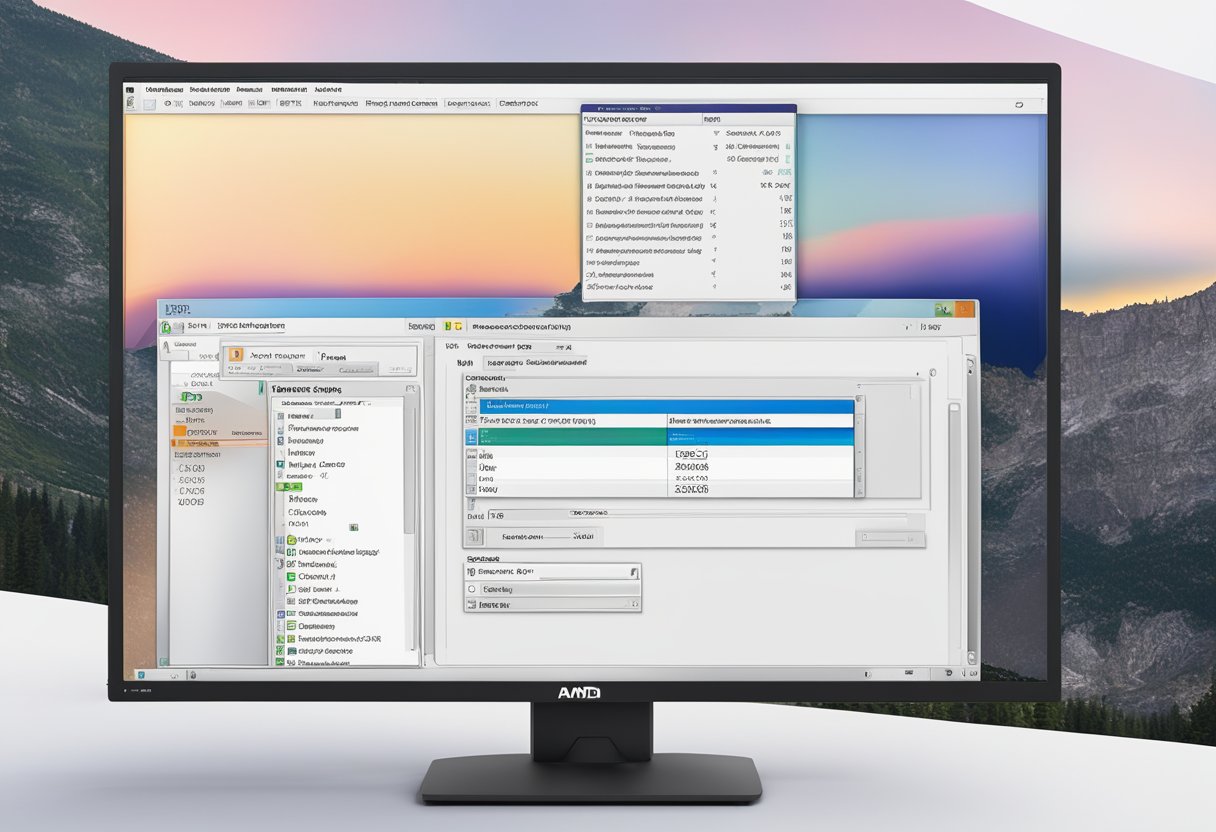Click the orange icon in the small dialog

pos(236,354)
